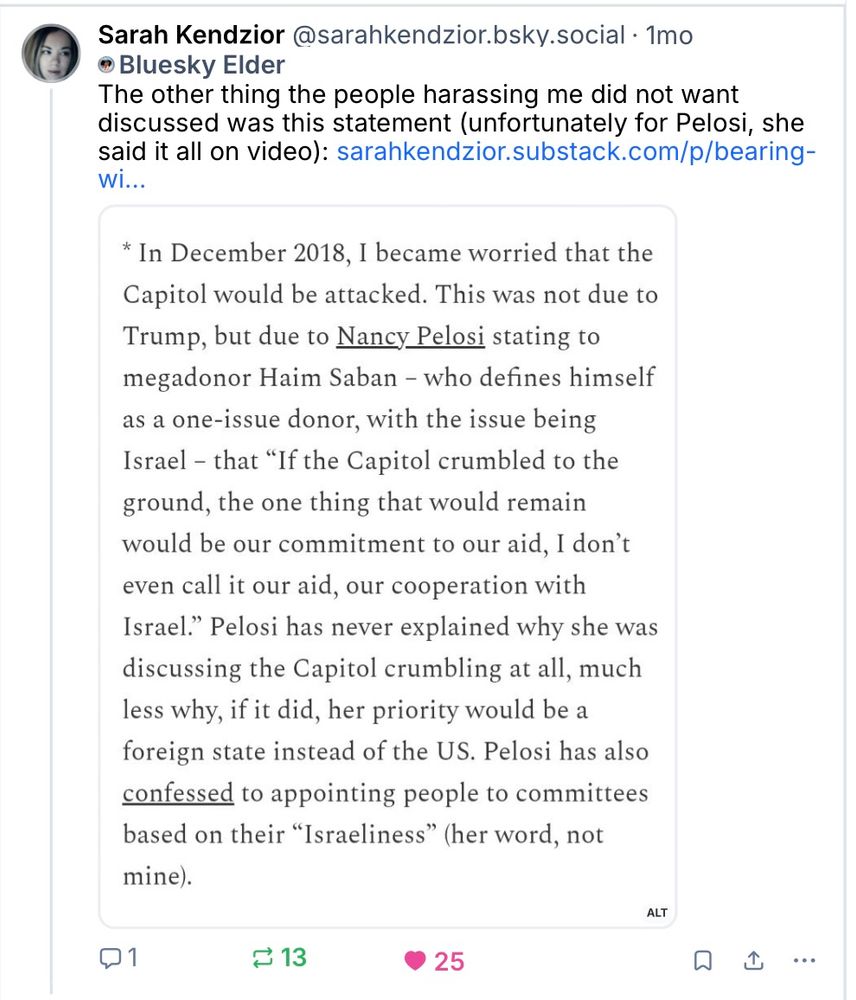Click the underlined Nancy Pelosi text
This screenshot has height=1000, width=856.
tap(410, 337)
